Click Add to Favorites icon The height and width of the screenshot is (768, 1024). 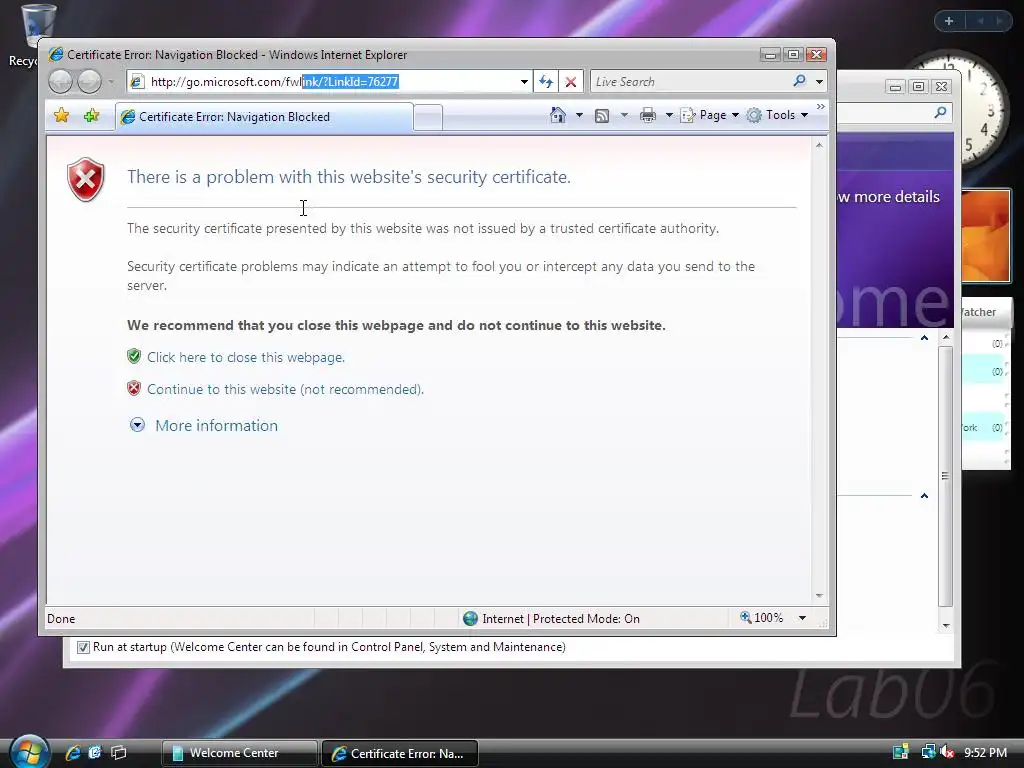pyautogui.click(x=91, y=116)
